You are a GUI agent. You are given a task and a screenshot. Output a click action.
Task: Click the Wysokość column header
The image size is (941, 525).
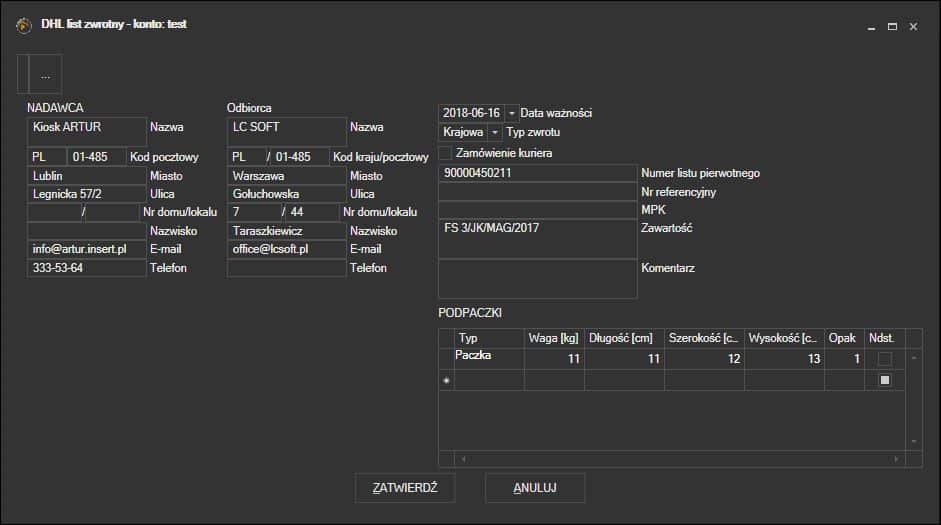[784, 338]
